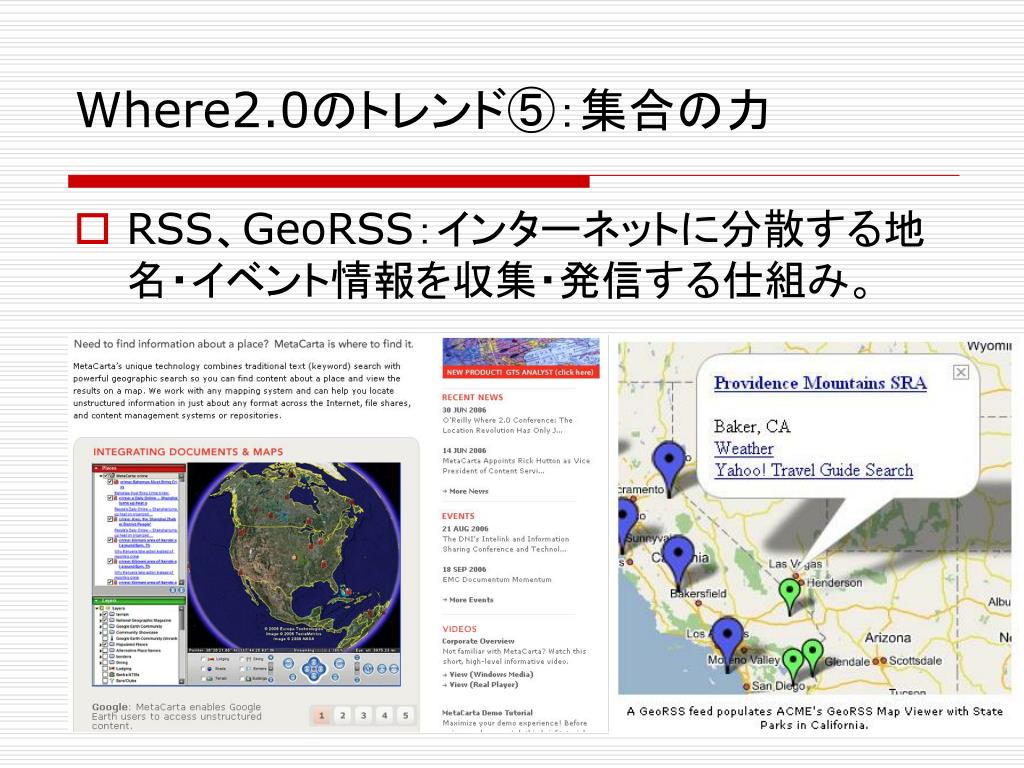The width and height of the screenshot is (1024, 768).
Task: Expand the National Geographic Magazine tree node
Action: point(99,620)
